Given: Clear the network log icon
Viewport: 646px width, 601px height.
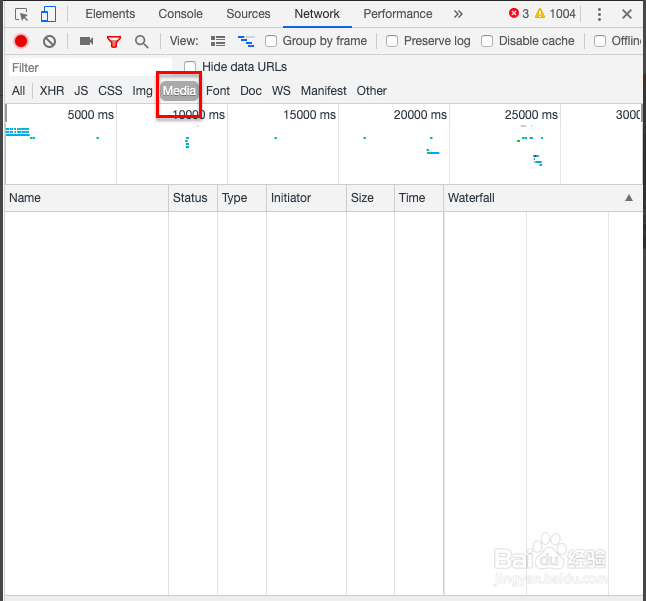Looking at the screenshot, I should (x=49, y=41).
